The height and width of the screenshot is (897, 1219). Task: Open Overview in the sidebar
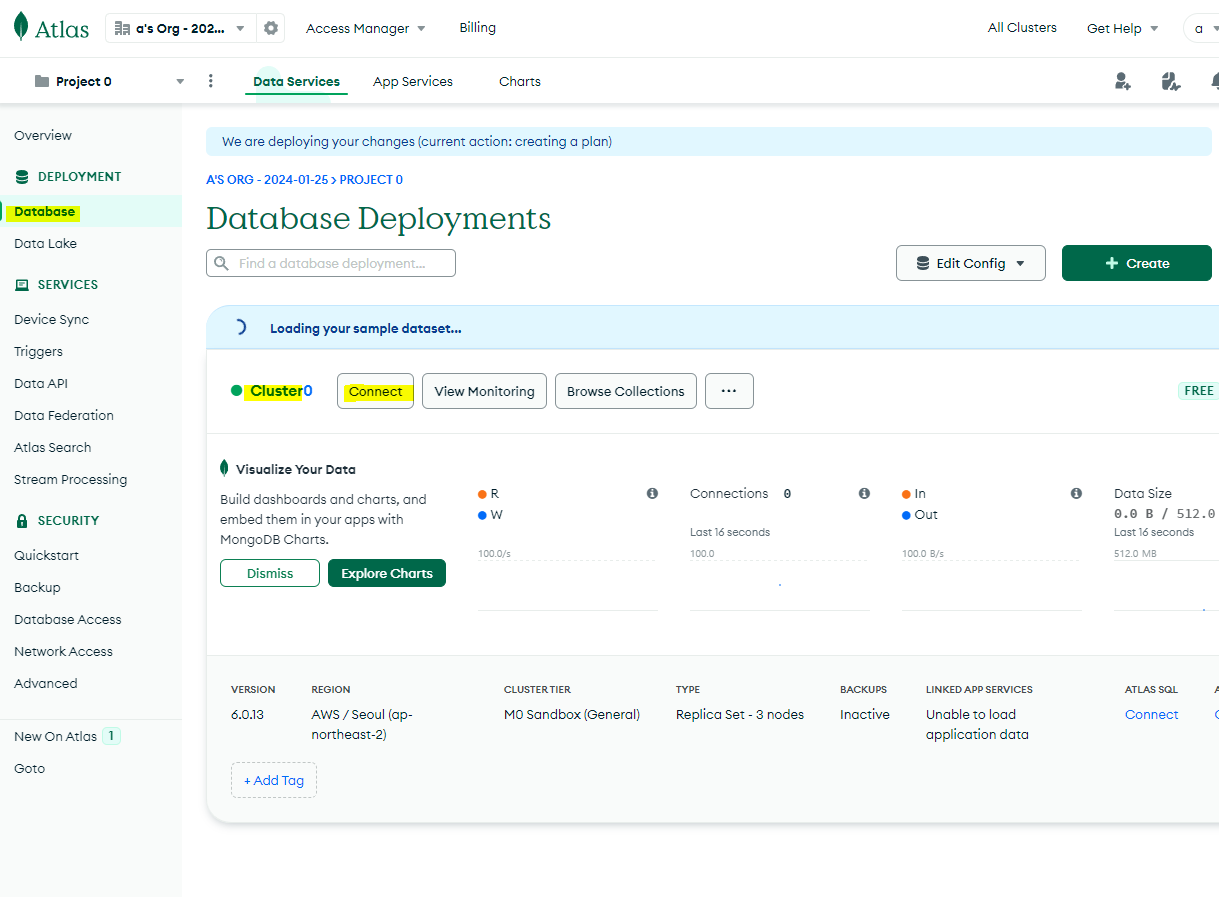click(43, 135)
